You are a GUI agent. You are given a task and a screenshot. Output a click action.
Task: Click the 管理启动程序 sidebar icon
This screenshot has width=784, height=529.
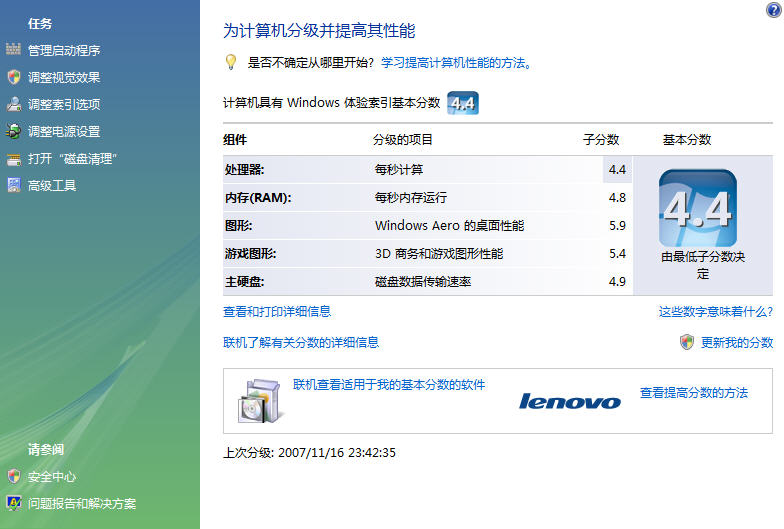pyautogui.click(x=13, y=50)
